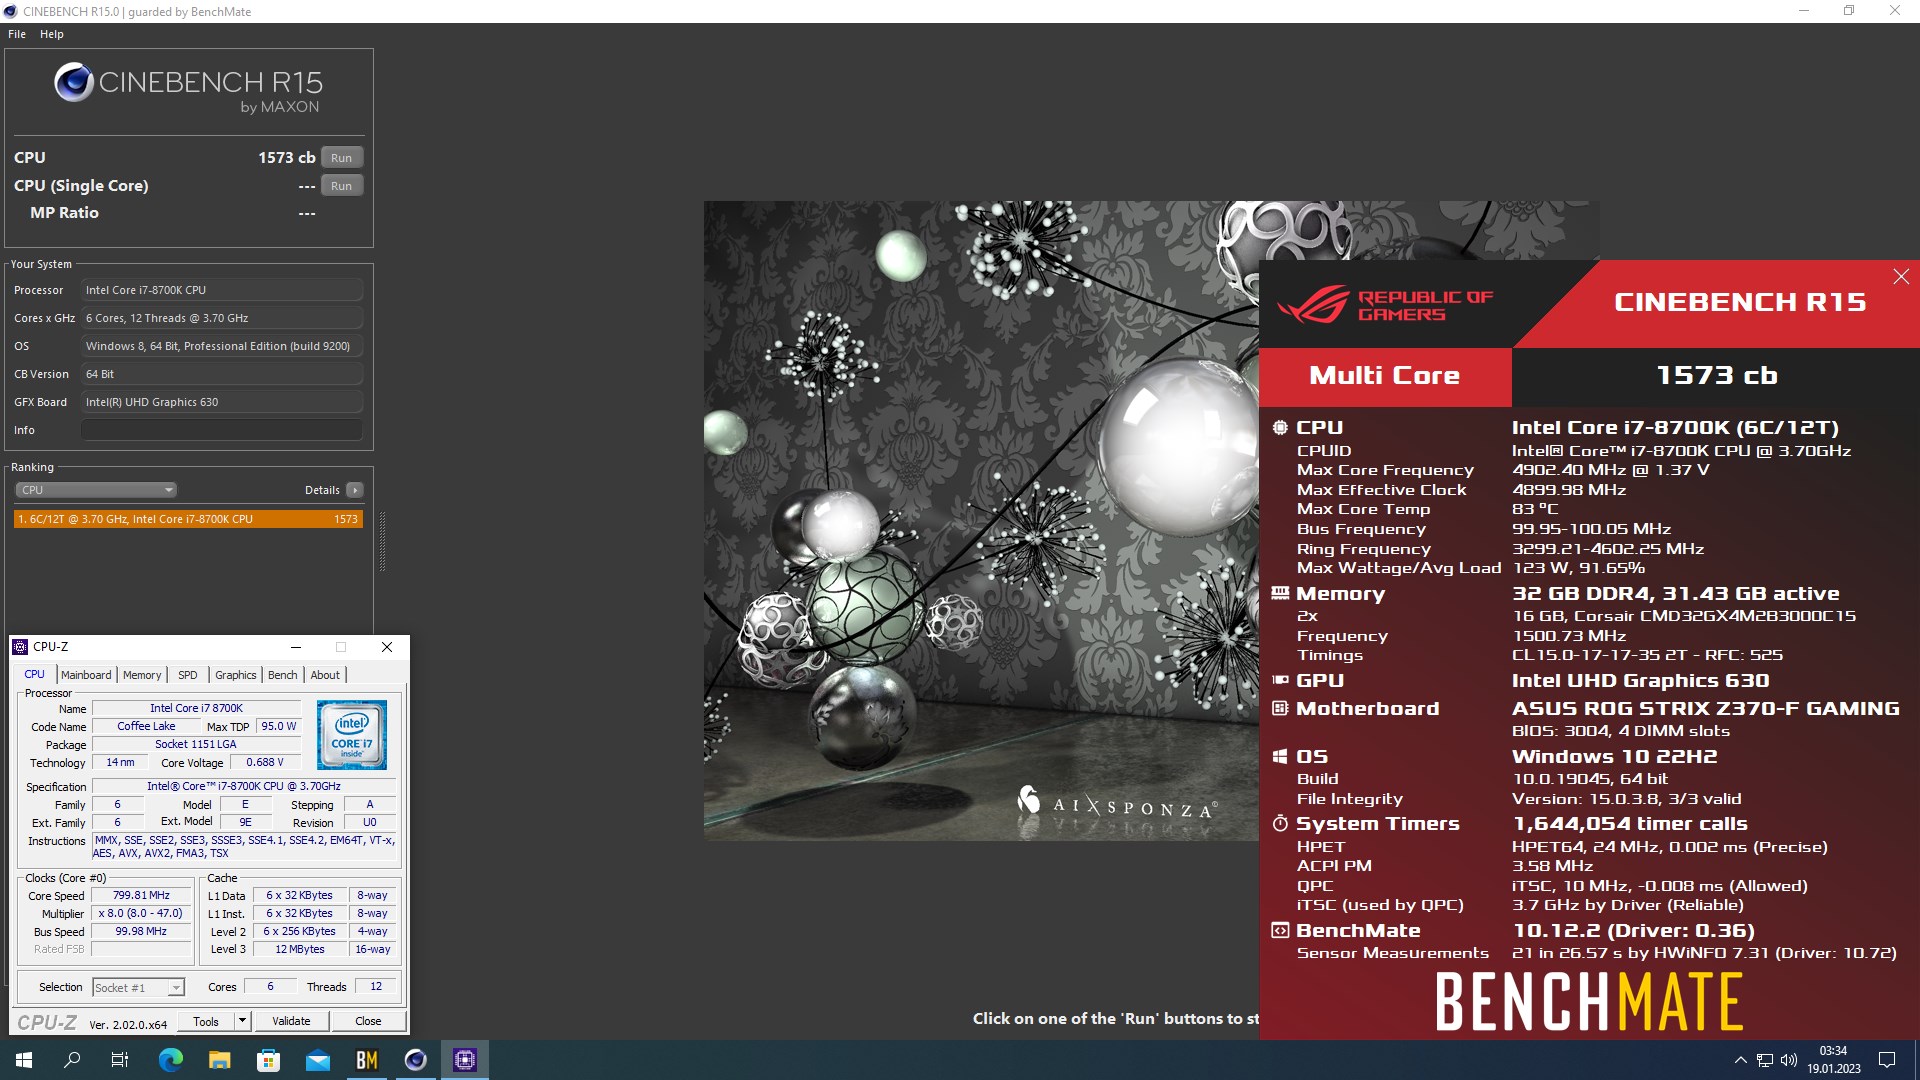Click the Cinebench title bar app icon
Viewport: 1920px width, 1080px height.
point(11,11)
